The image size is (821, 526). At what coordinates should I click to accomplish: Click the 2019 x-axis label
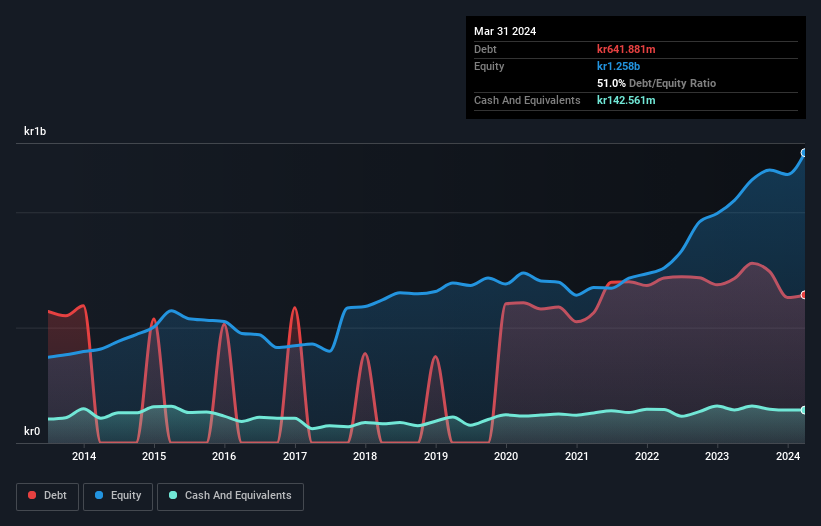[x=436, y=456]
